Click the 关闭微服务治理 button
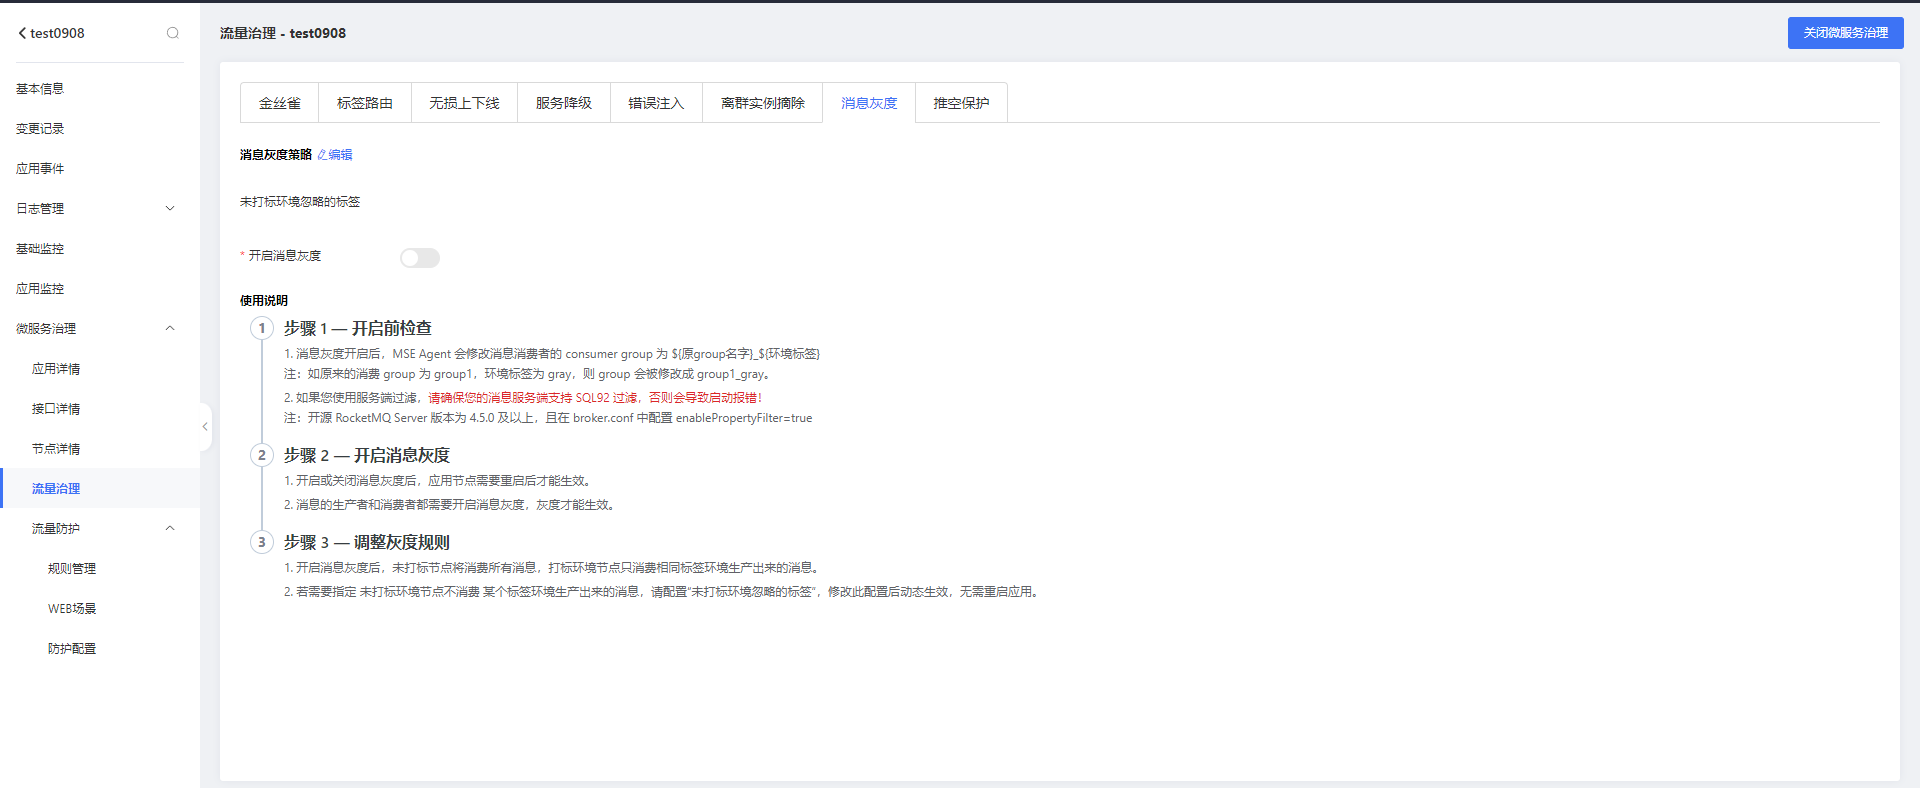 click(x=1845, y=33)
